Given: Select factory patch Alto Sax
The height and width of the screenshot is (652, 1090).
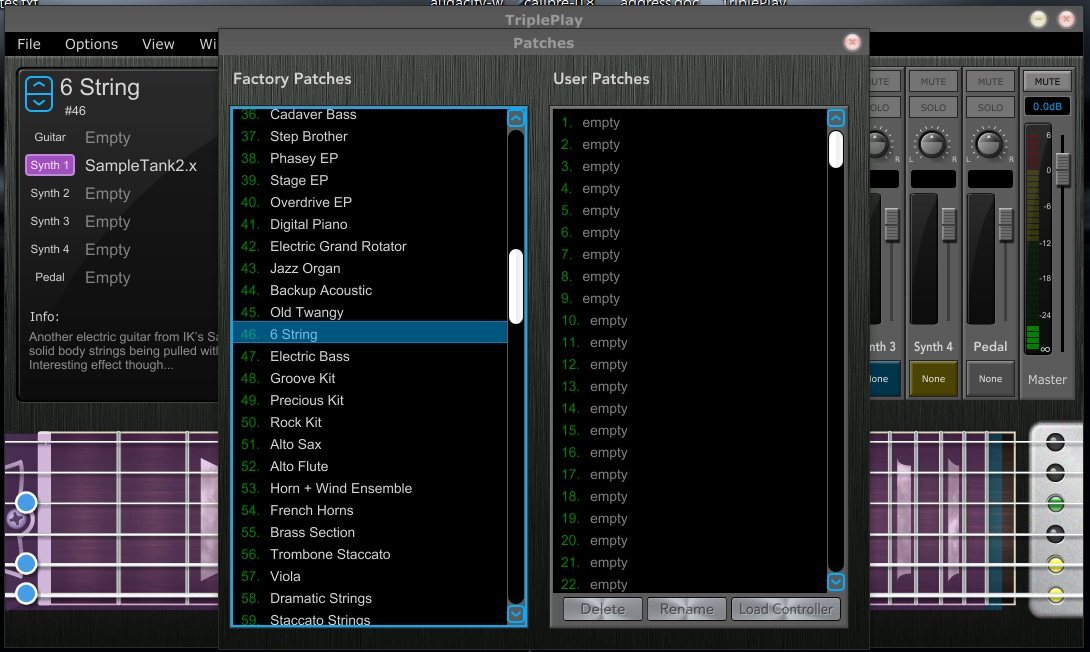Looking at the screenshot, I should (x=370, y=445).
